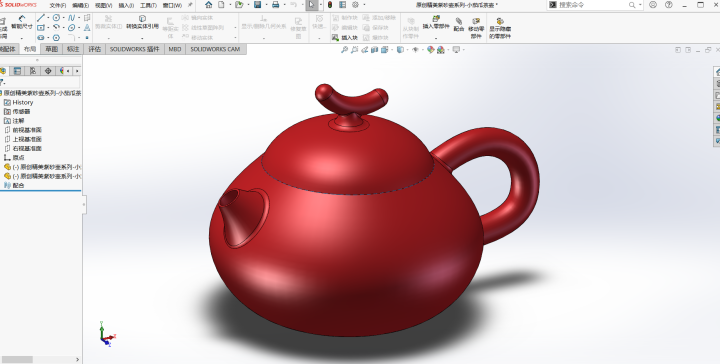Open the 视图(V) menu
This screenshot has height=364, width=720.
coord(103,6)
